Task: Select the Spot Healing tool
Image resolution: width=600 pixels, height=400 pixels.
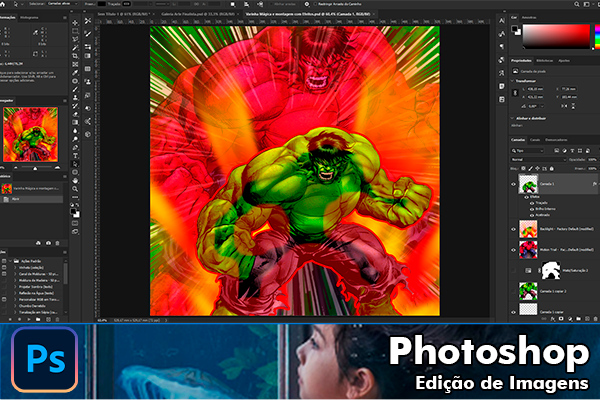Action: (x=75, y=81)
